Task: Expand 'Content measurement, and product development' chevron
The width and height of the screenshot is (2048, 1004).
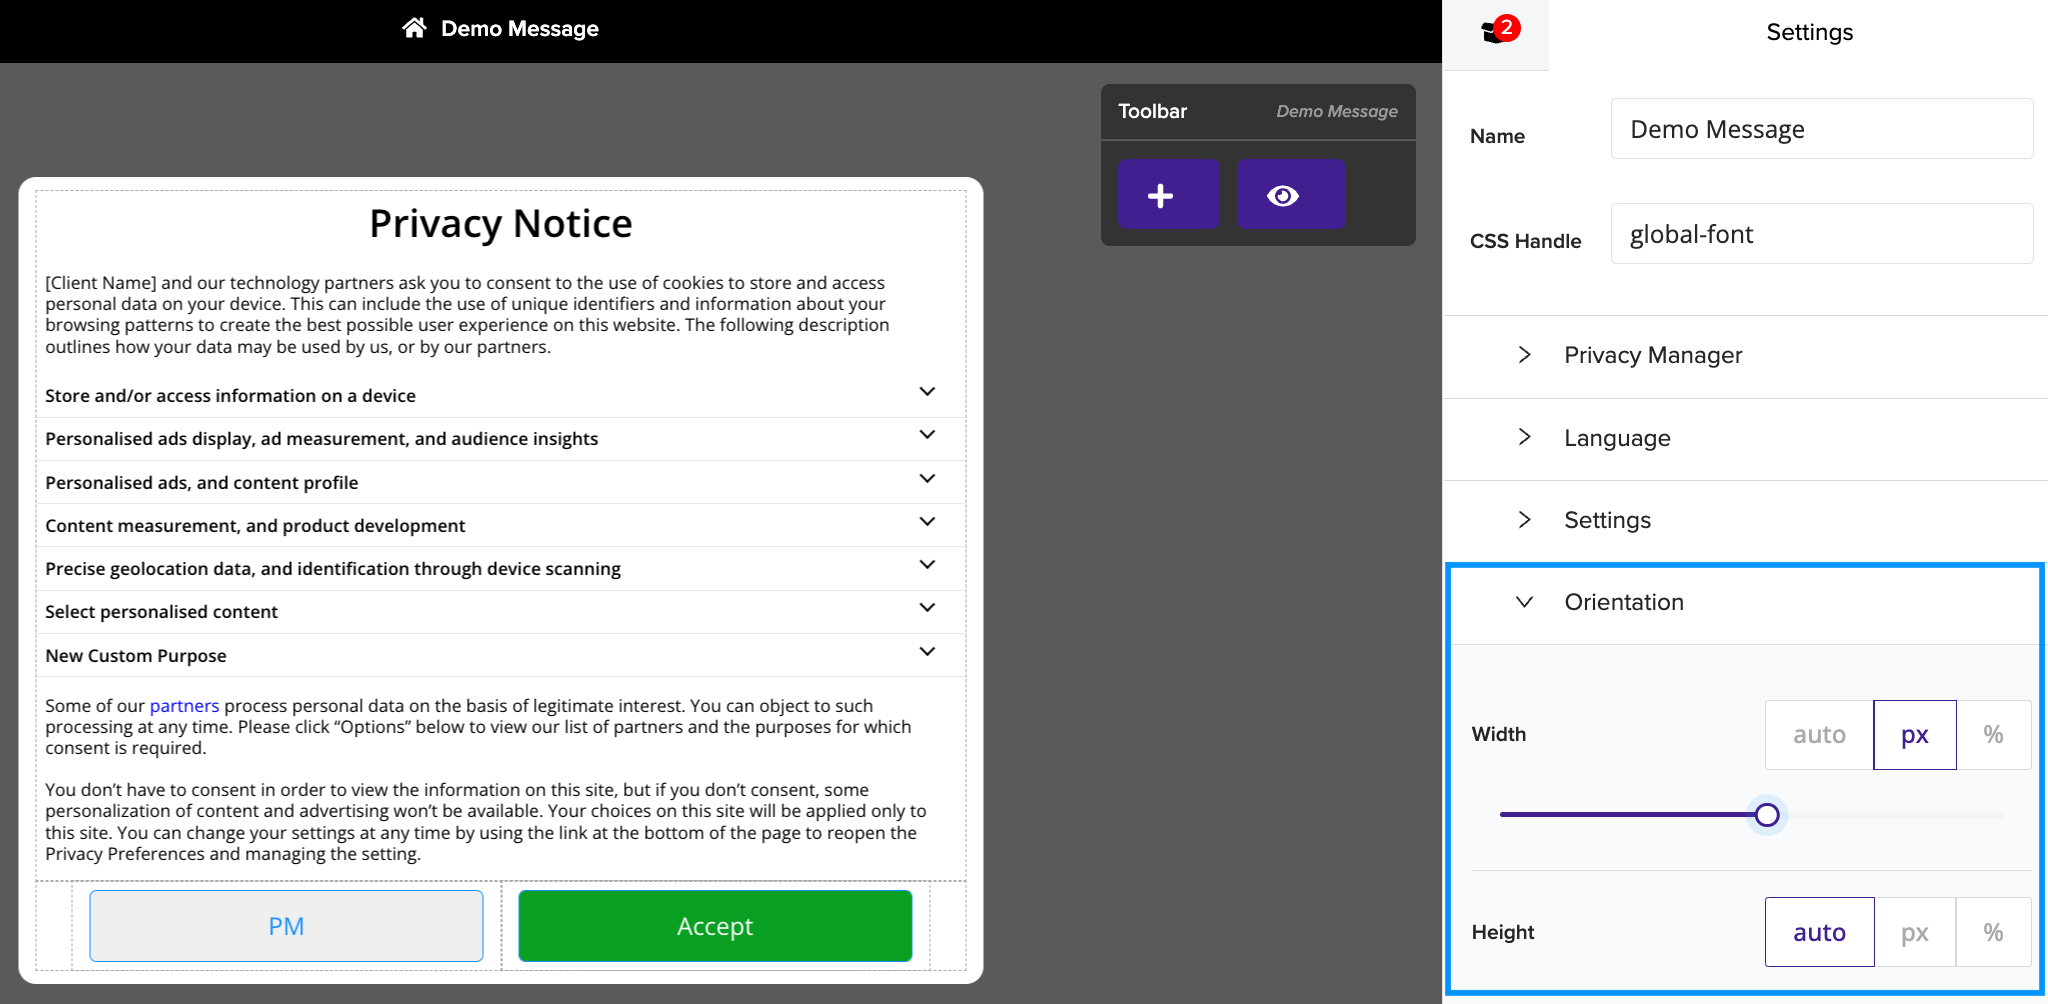Action: click(x=927, y=522)
